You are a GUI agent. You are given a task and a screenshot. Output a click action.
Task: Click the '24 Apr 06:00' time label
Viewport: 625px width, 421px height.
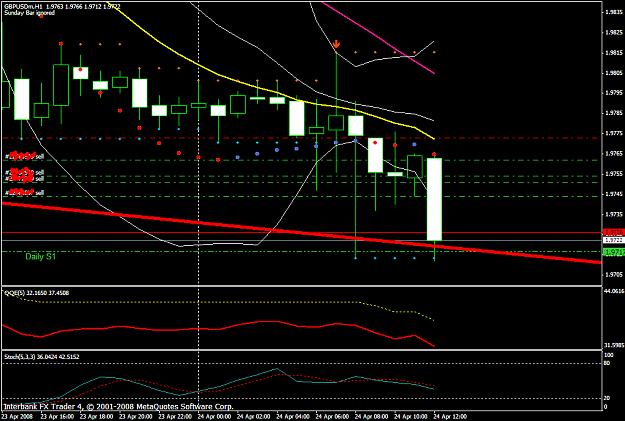pyautogui.click(x=332, y=417)
